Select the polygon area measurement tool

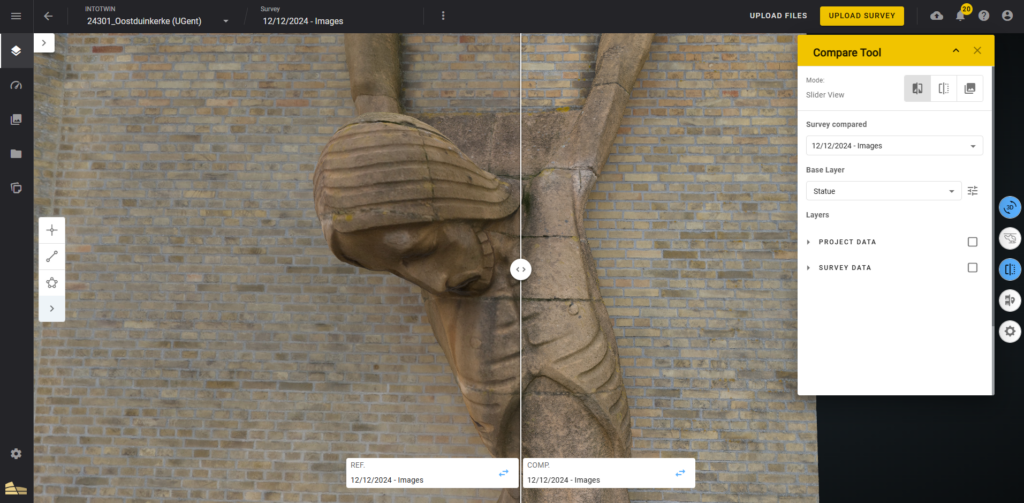point(52,282)
